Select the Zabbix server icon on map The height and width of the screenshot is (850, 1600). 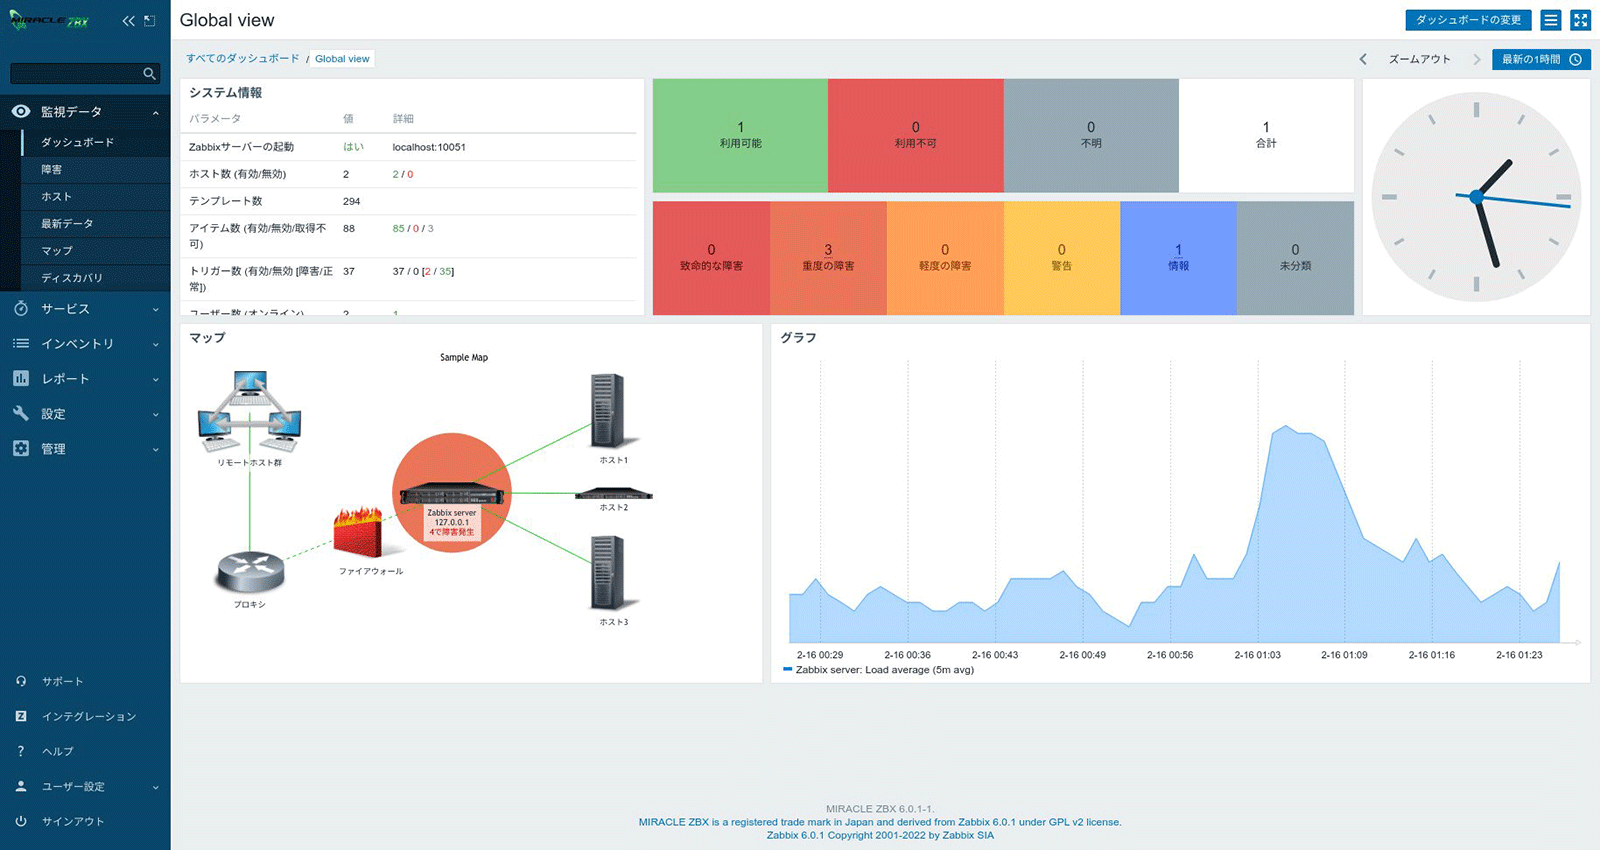[x=452, y=496]
